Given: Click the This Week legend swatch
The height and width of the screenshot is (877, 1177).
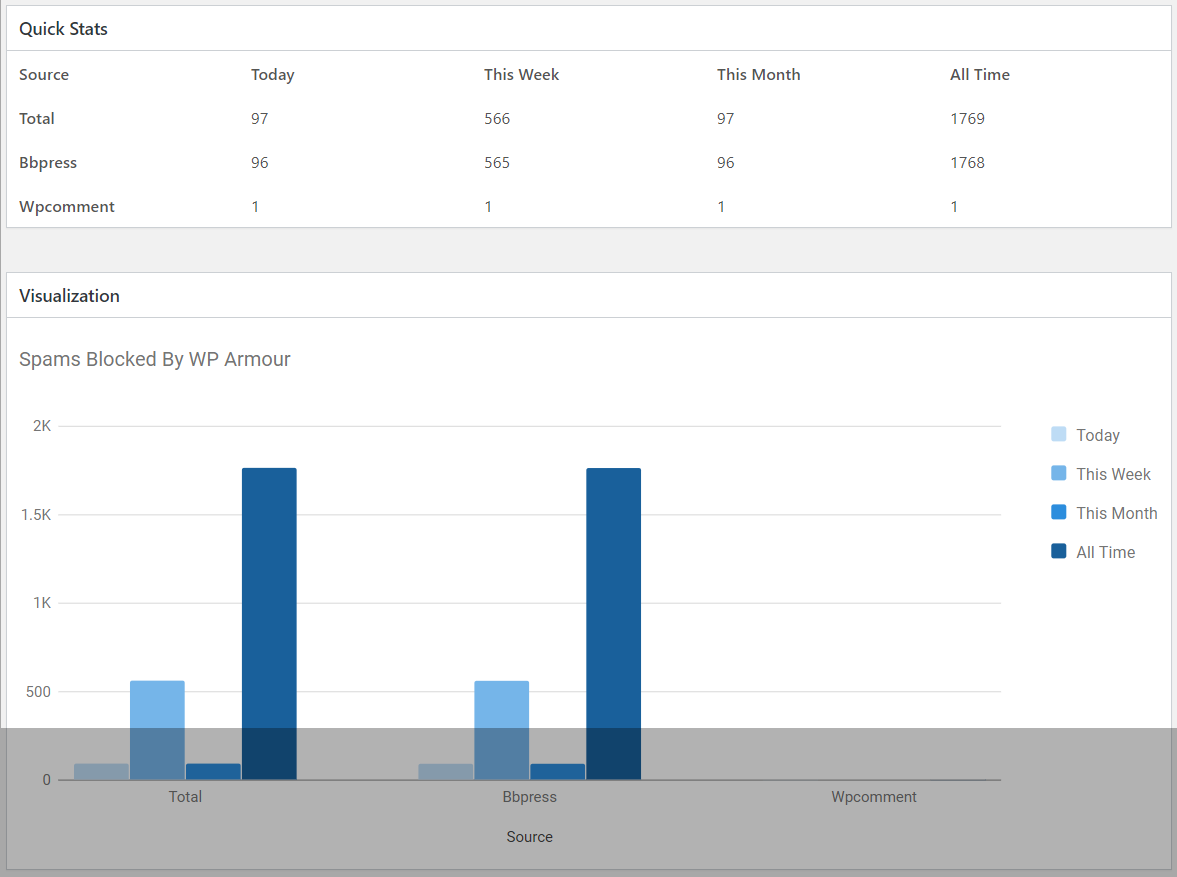Looking at the screenshot, I should (1058, 473).
